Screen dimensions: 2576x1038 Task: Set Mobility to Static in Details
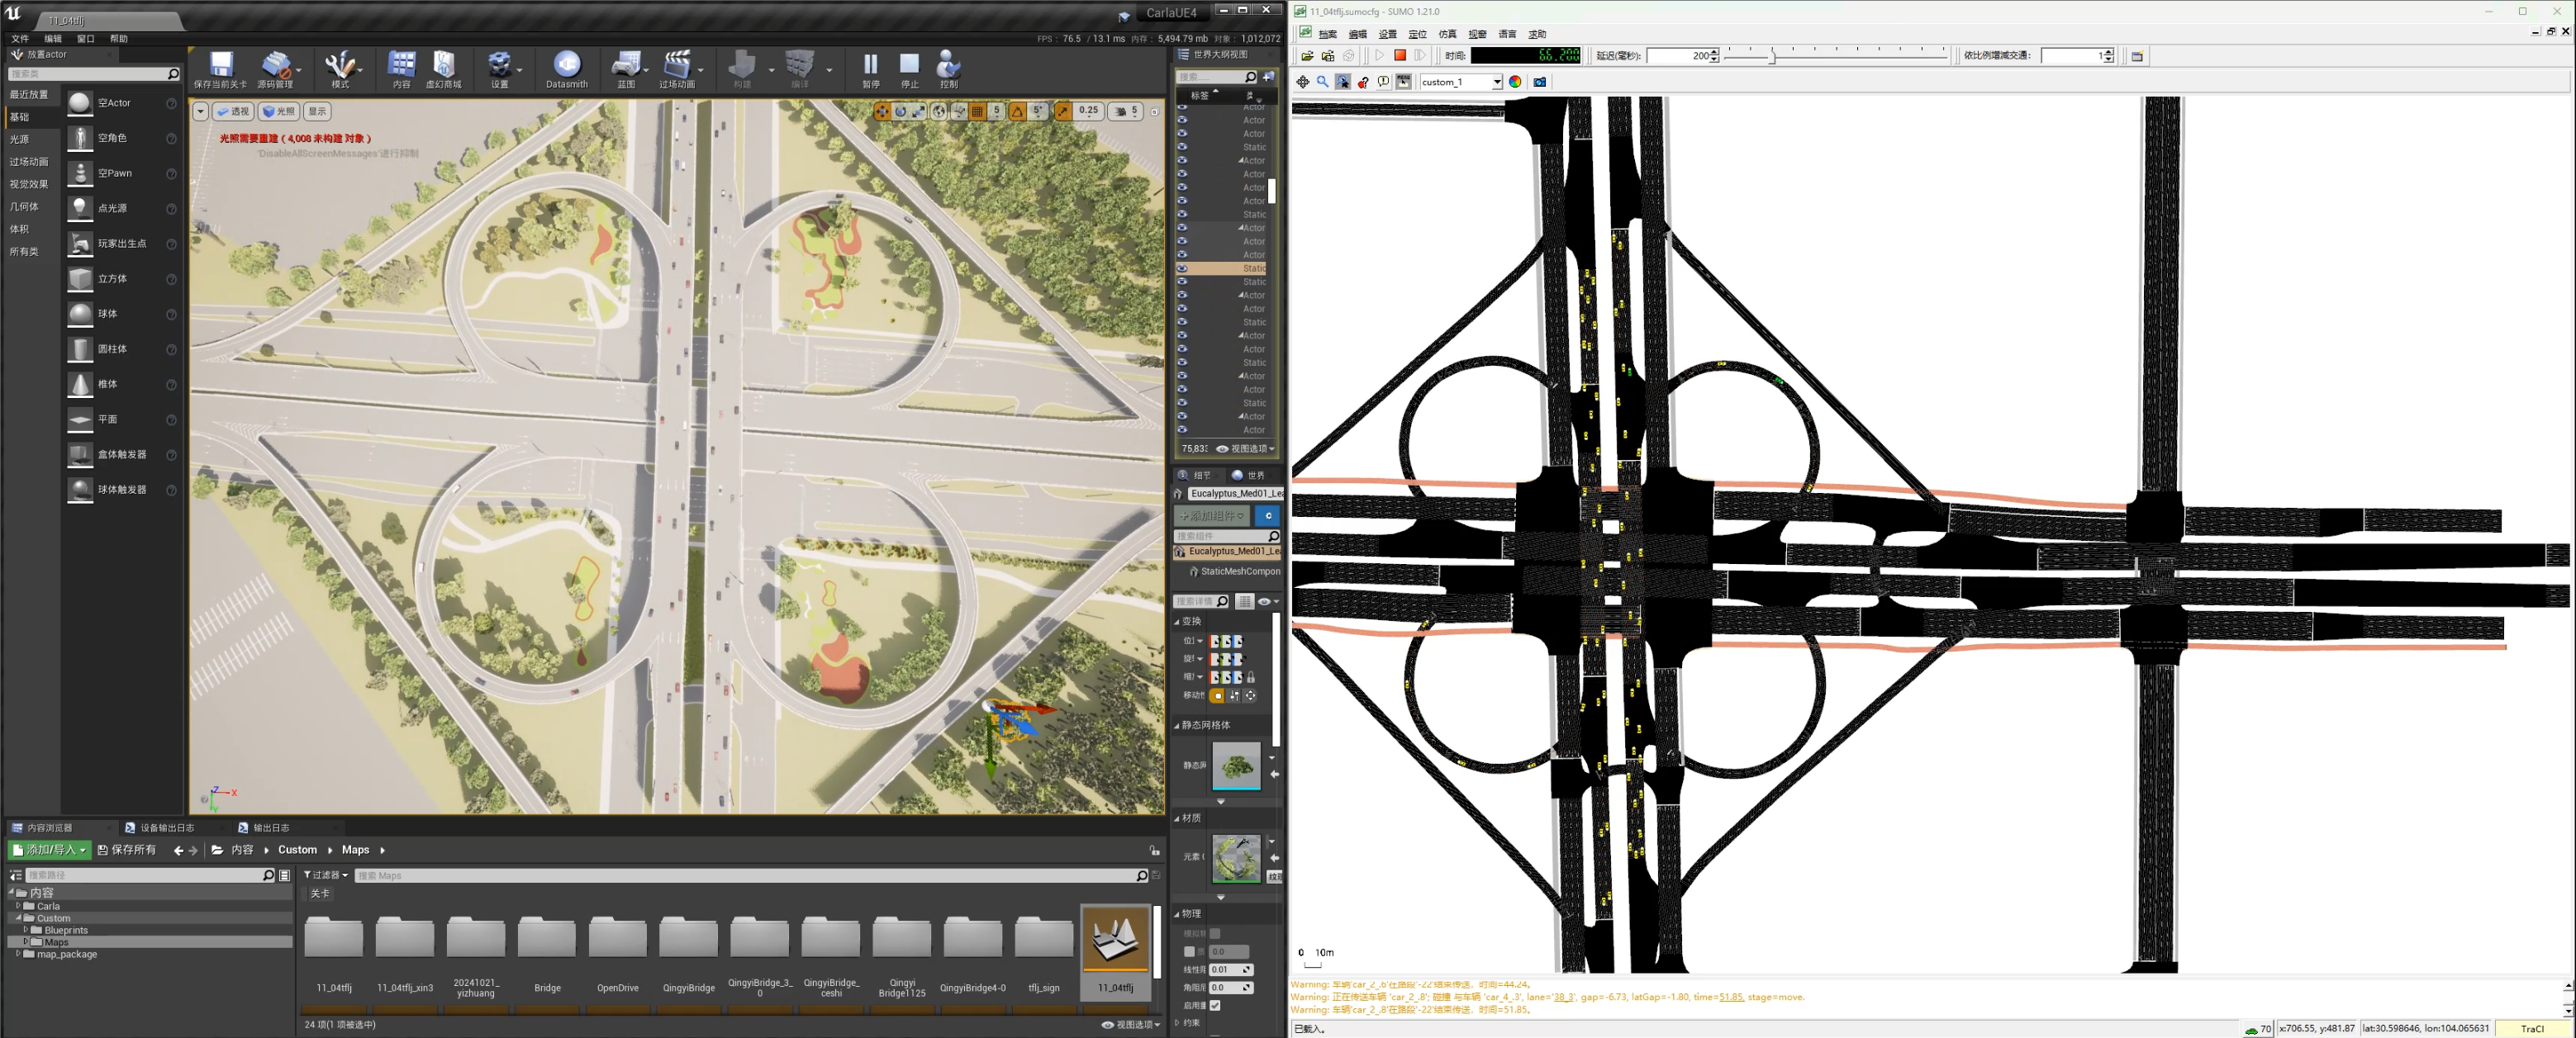pyautogui.click(x=1217, y=696)
